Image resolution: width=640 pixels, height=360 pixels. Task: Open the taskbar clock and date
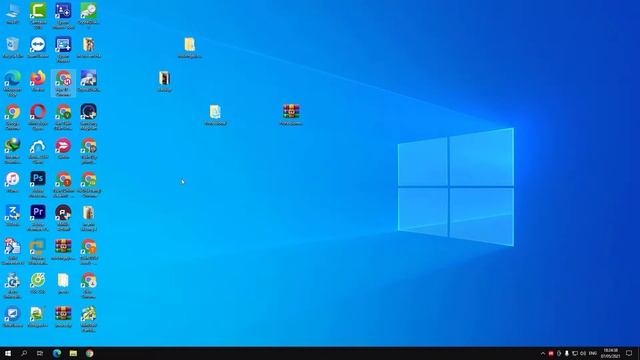610,353
